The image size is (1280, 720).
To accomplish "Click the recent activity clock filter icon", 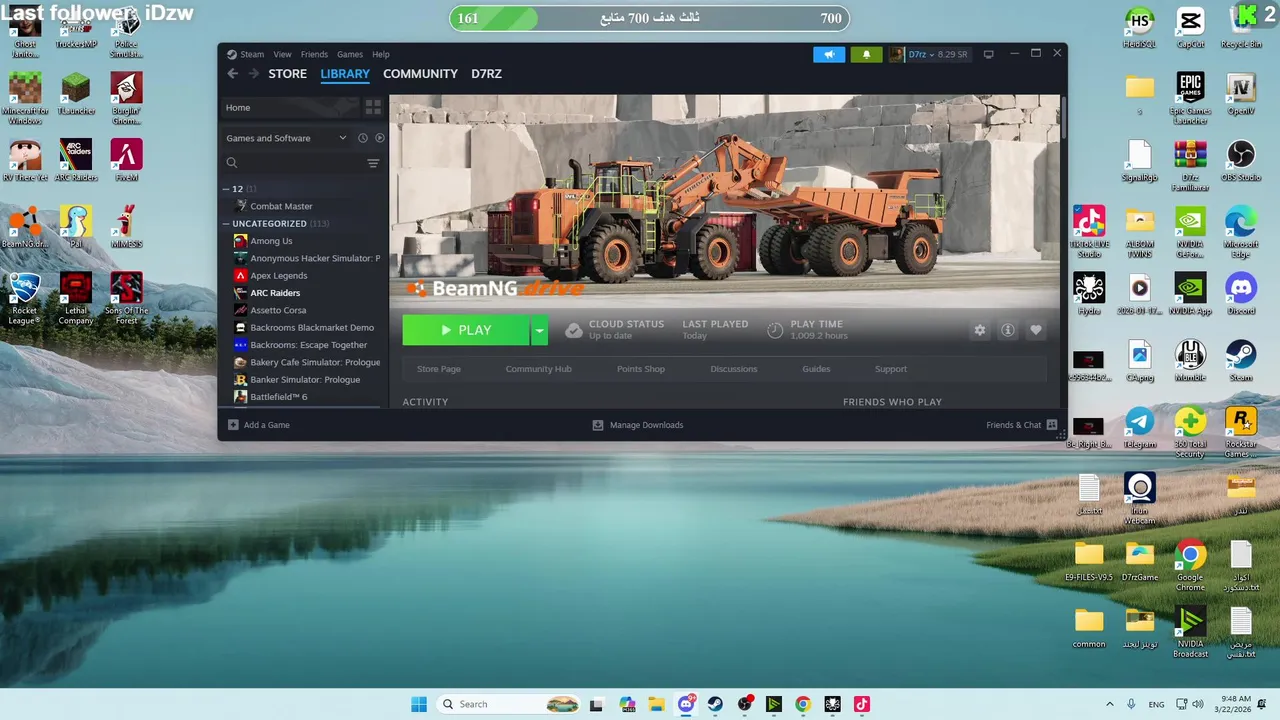I will tap(363, 138).
